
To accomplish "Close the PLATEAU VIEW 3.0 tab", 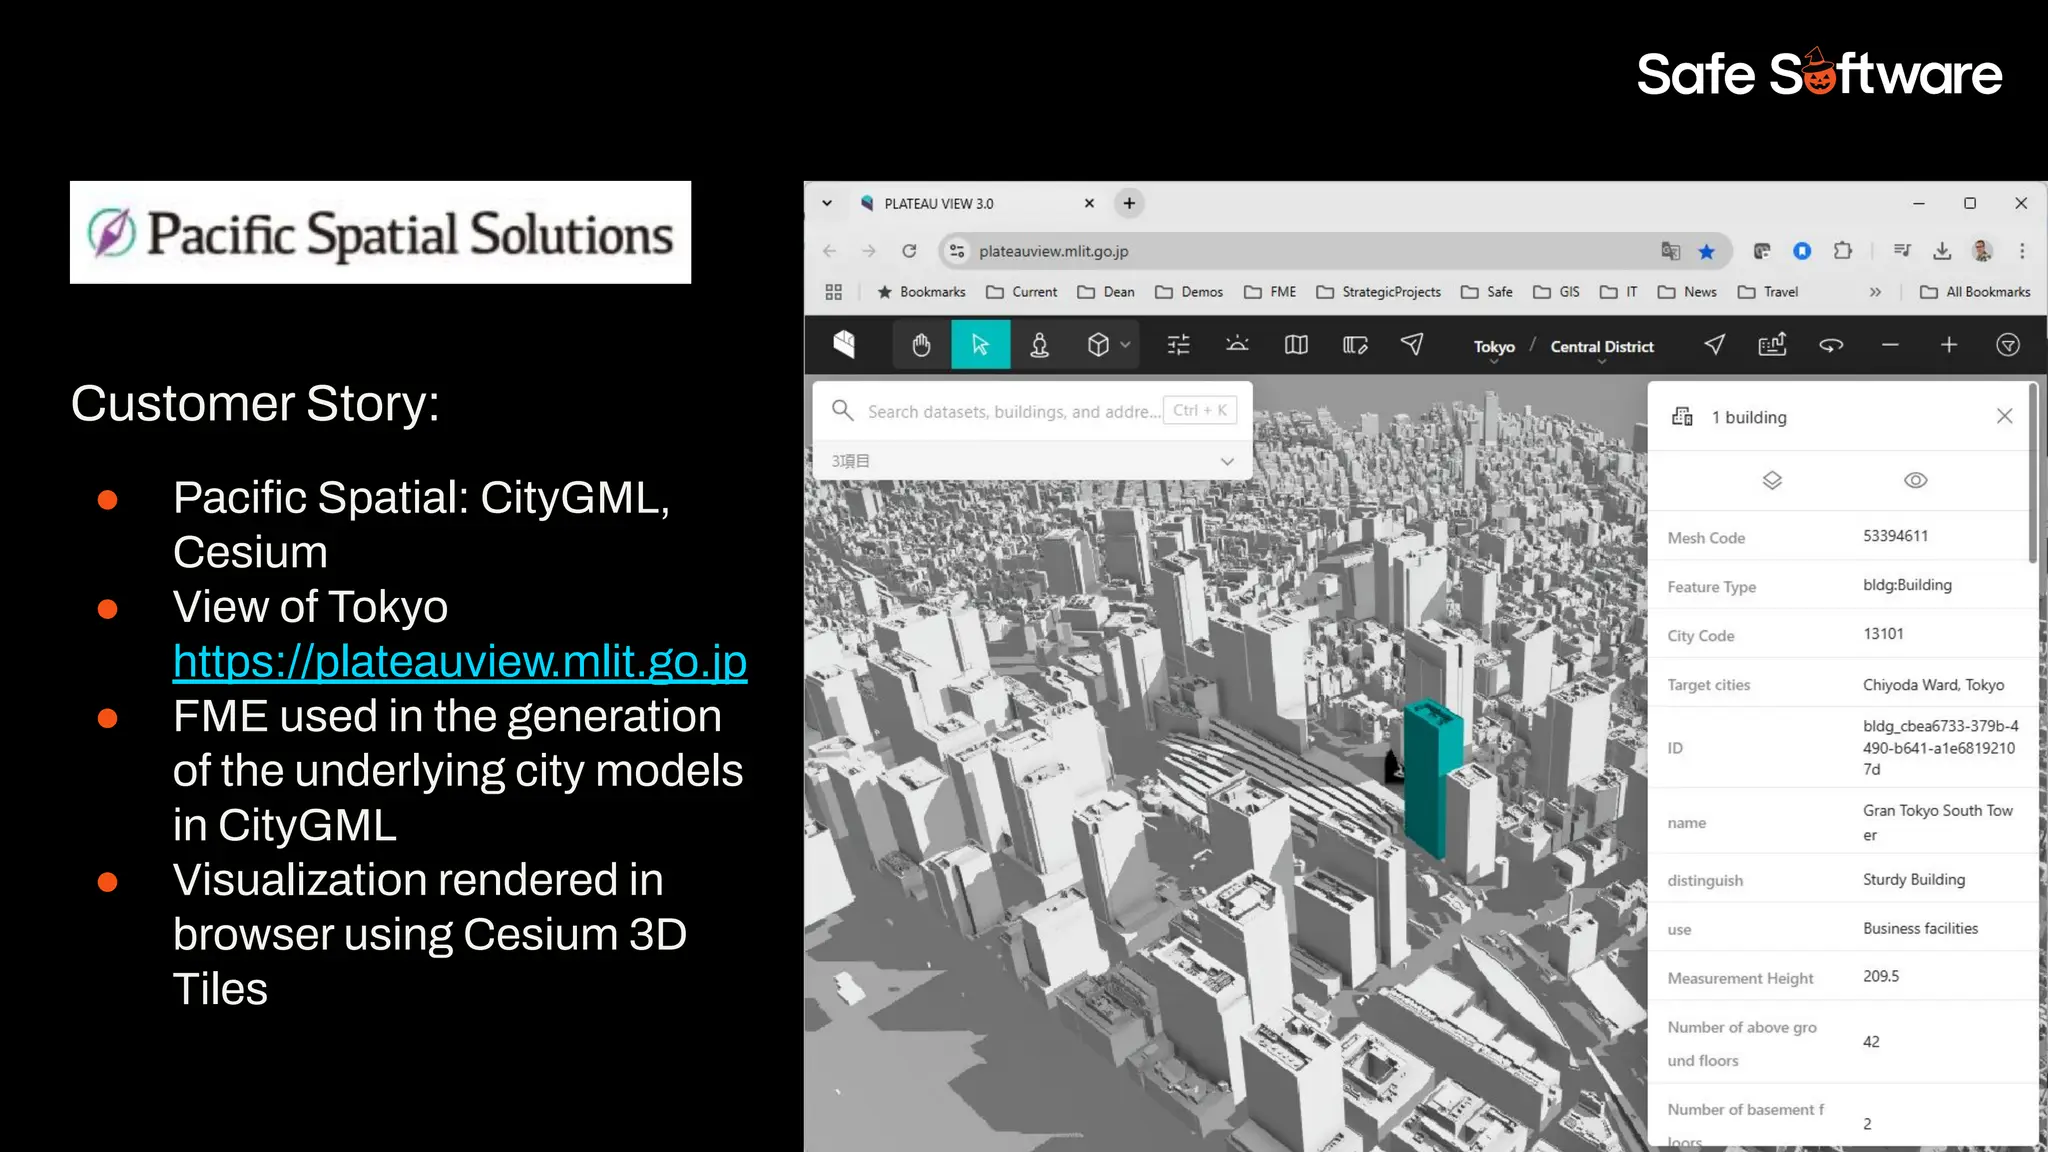I will pyautogui.click(x=1089, y=203).
